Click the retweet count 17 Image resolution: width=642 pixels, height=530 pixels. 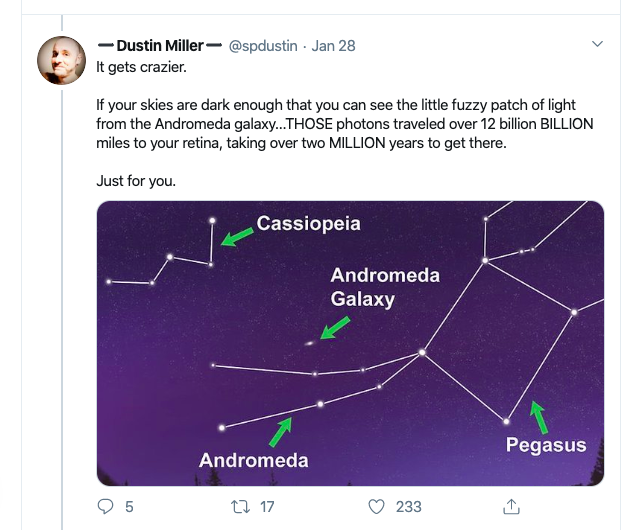(x=266, y=507)
